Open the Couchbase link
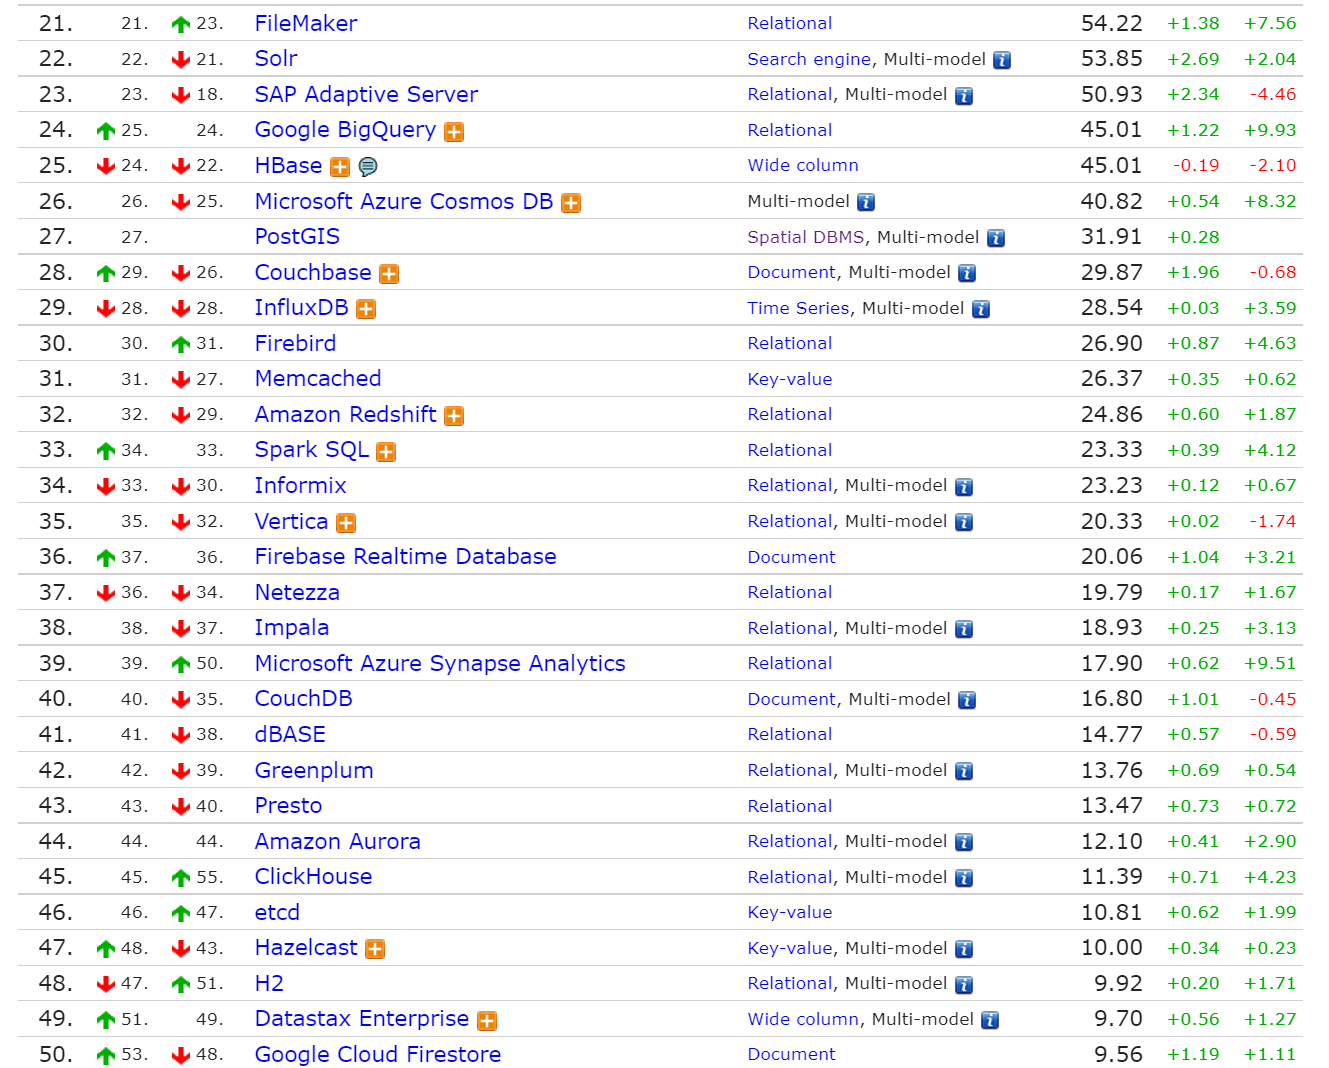The height and width of the screenshot is (1068, 1329). (x=313, y=272)
